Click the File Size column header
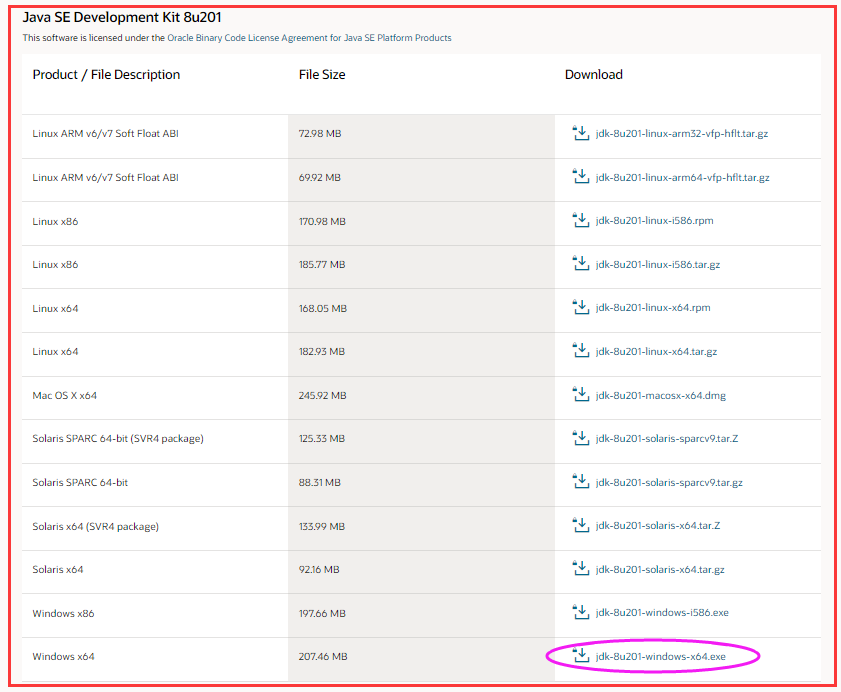Image resolution: width=841 pixels, height=692 pixels. tap(322, 75)
